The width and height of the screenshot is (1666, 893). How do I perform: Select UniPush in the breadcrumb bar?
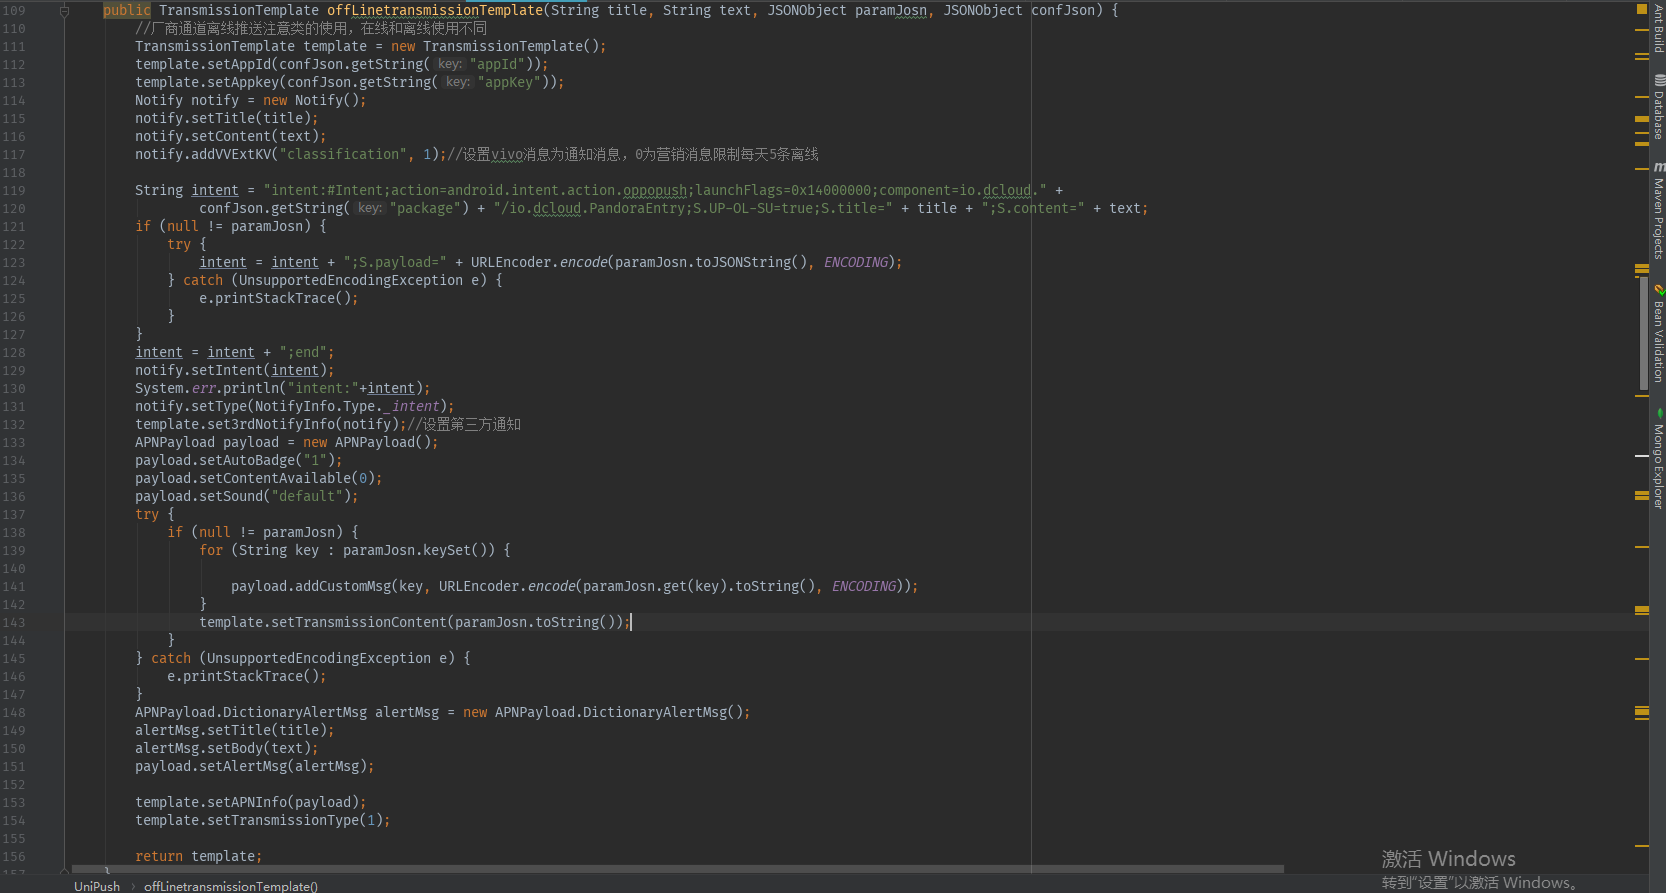97,886
